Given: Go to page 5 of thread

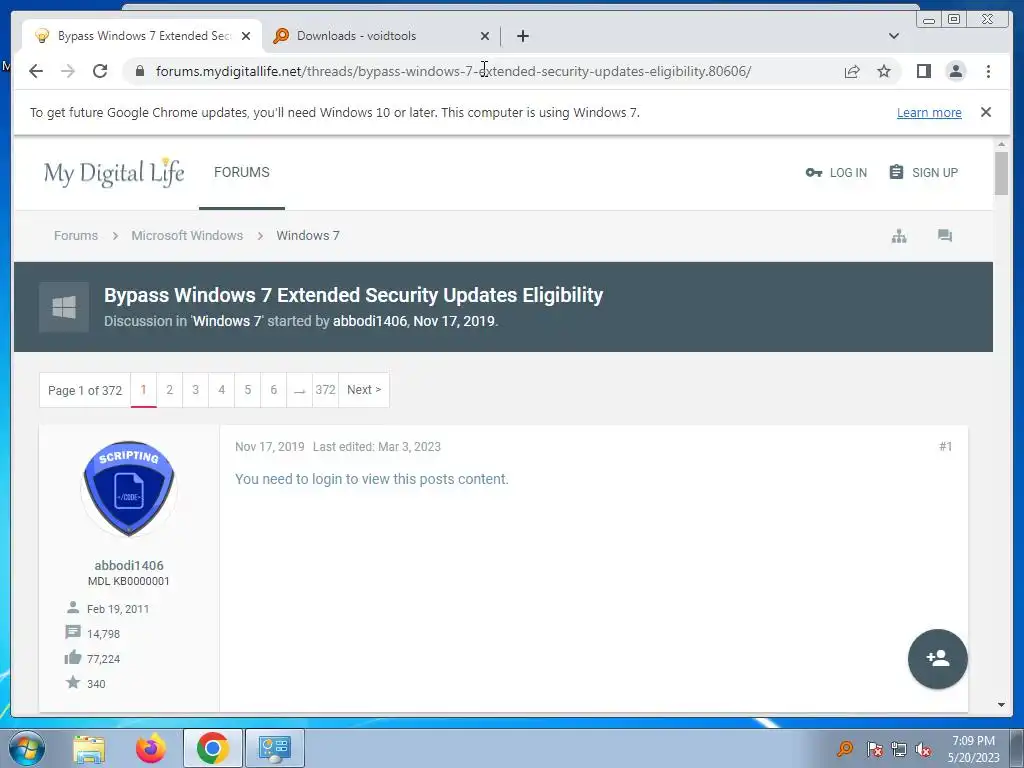Looking at the screenshot, I should coord(248,390).
